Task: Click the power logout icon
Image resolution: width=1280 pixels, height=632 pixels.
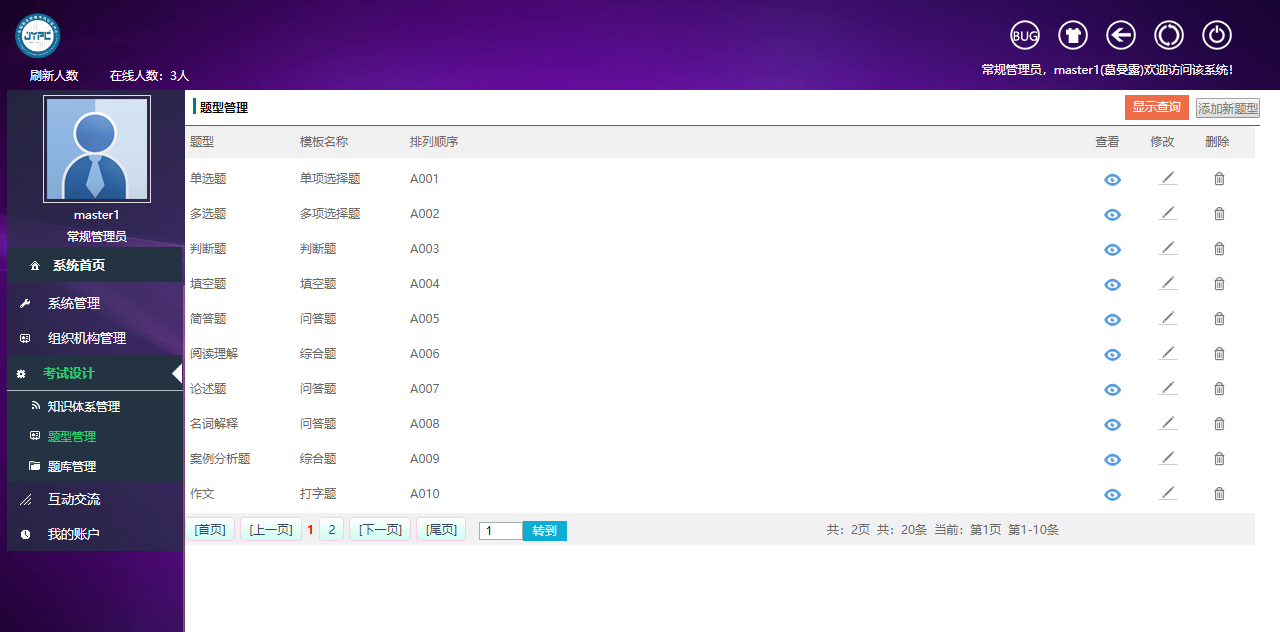Action: point(1217,36)
